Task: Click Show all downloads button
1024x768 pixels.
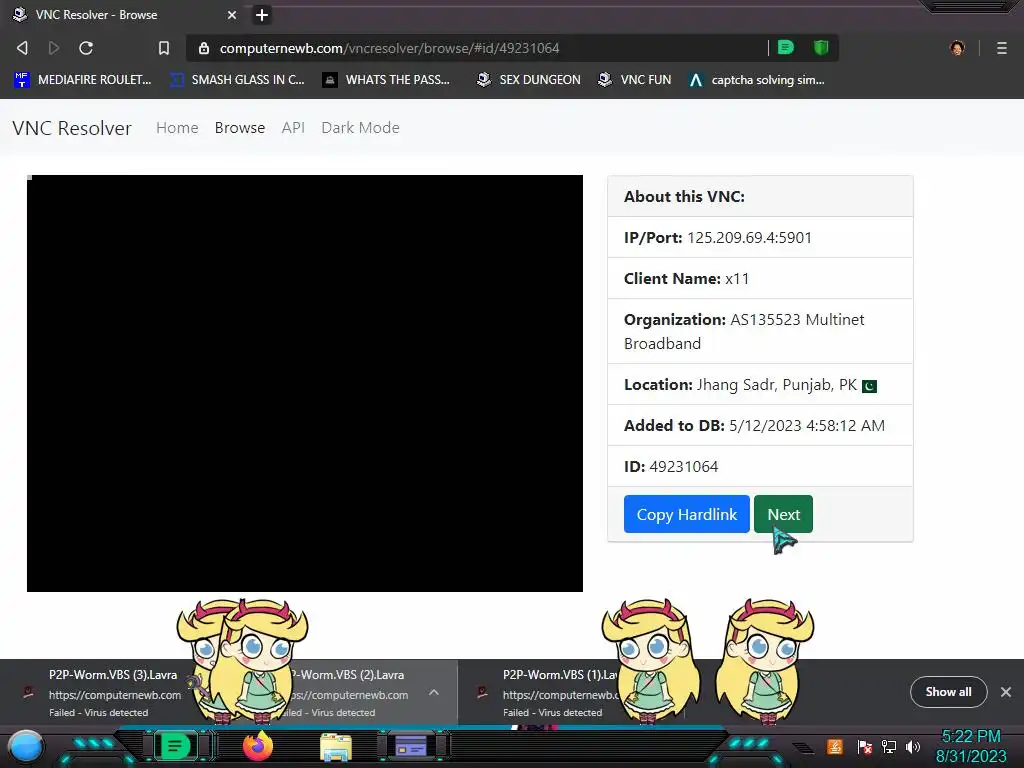Action: 948,692
